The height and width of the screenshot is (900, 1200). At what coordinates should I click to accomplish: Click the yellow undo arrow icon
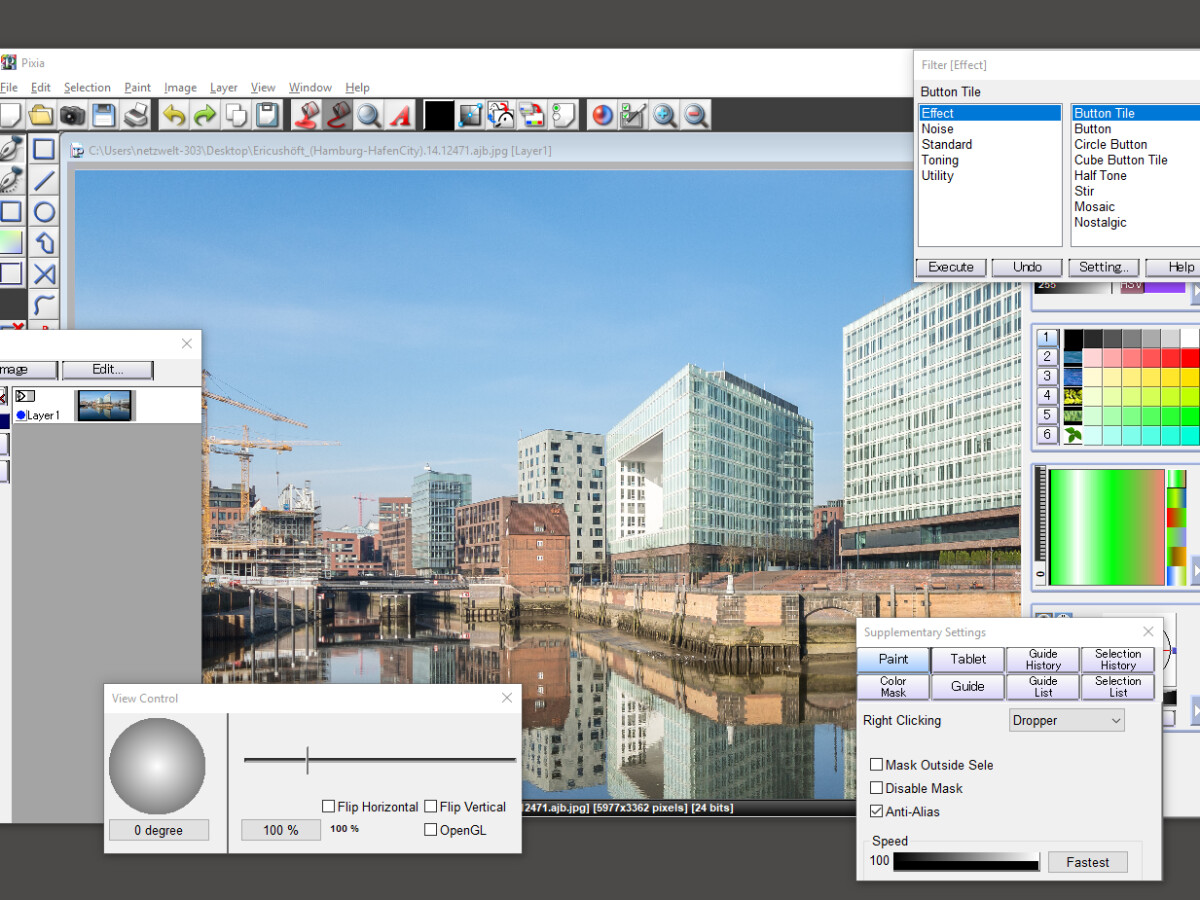click(x=174, y=115)
